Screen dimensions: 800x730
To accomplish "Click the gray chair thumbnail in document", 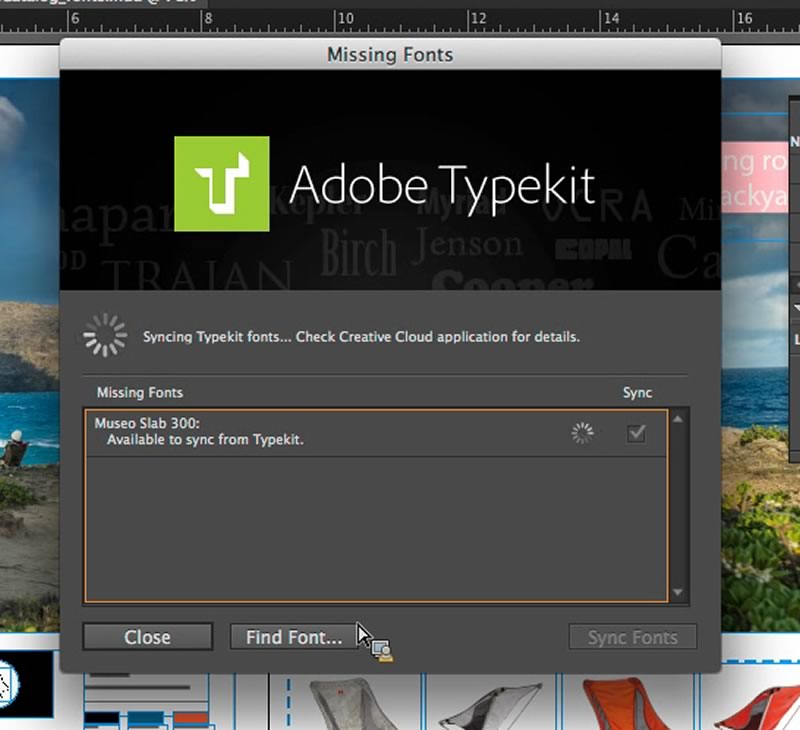I will [352, 703].
